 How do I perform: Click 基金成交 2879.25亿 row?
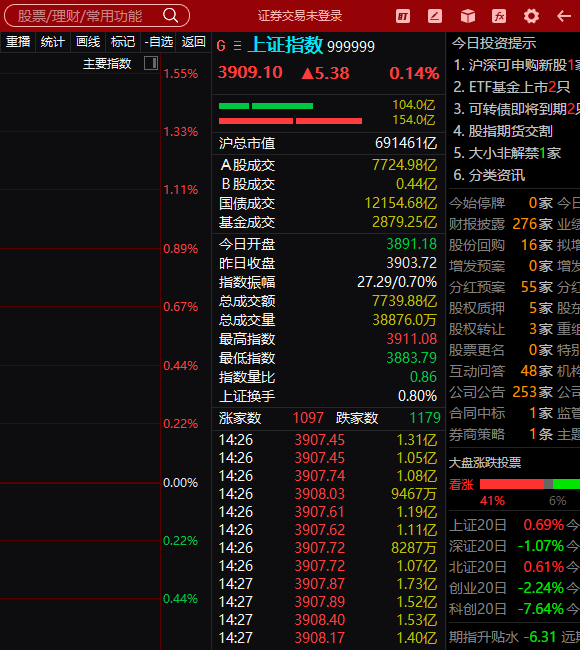(328, 222)
